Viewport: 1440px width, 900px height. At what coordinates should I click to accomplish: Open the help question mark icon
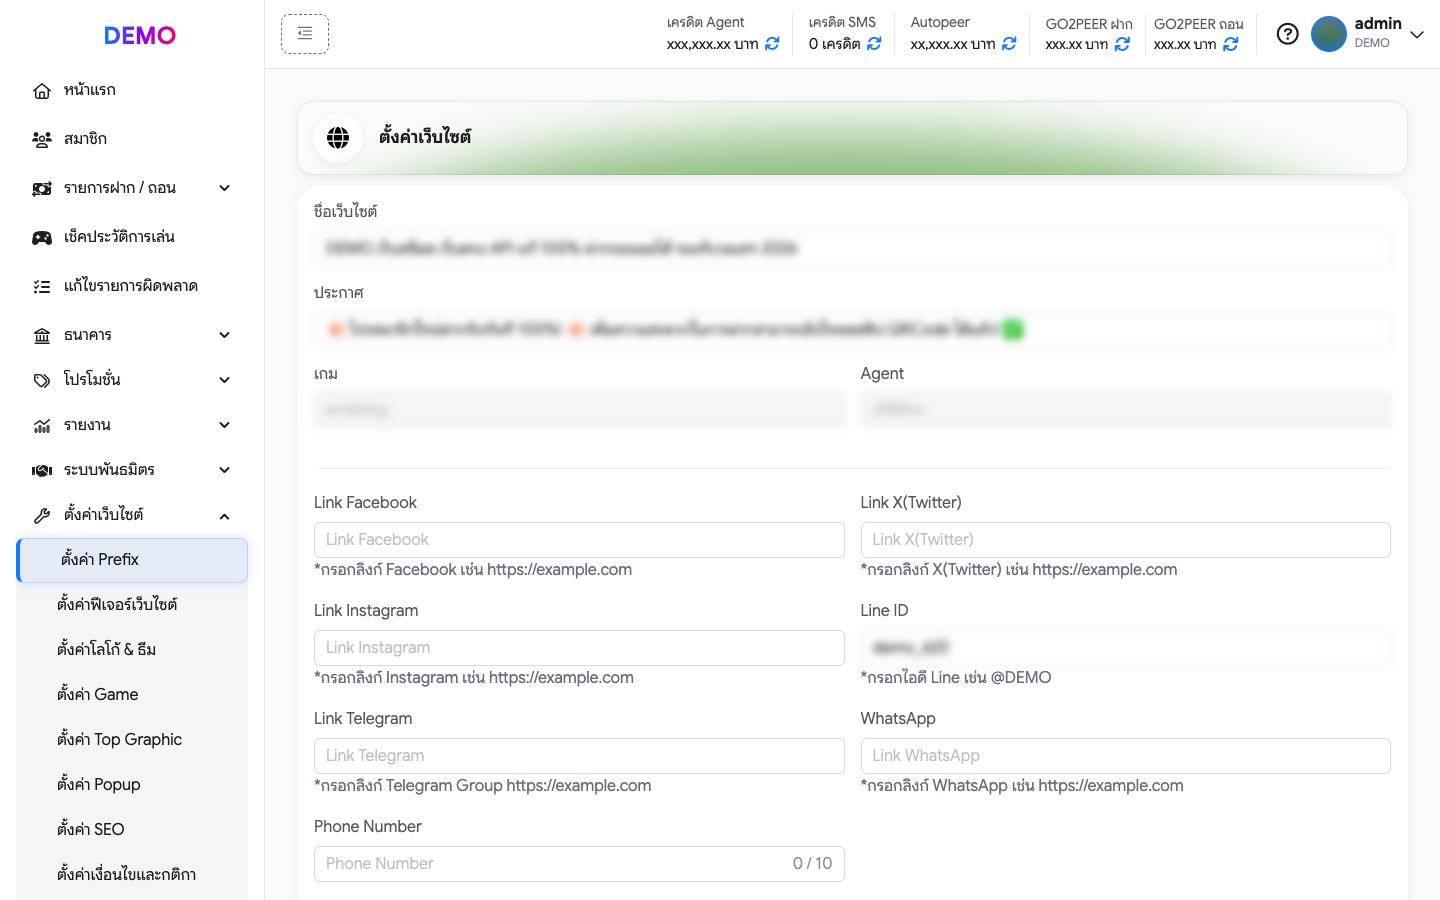[1288, 34]
